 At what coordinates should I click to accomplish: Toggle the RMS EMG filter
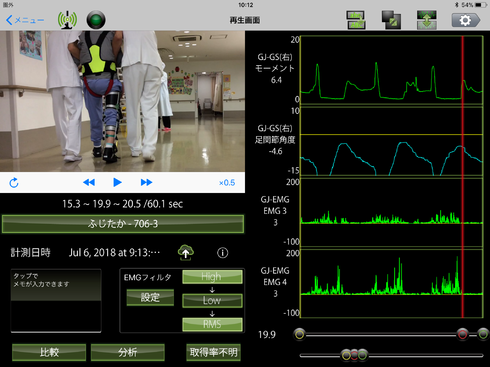[x=212, y=324]
